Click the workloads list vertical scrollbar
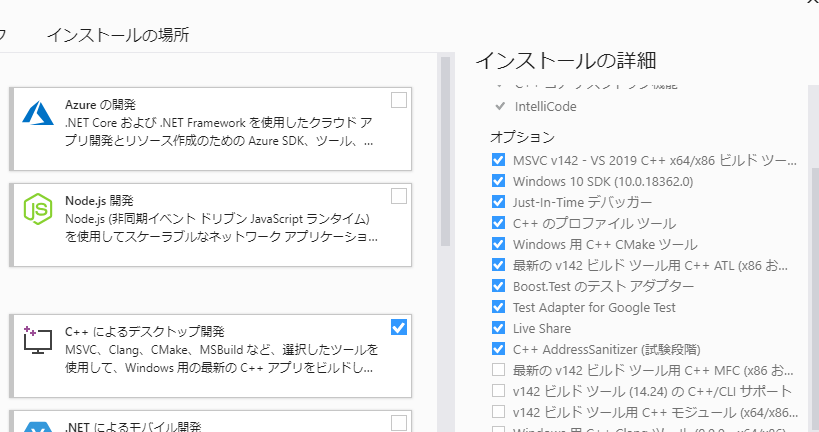 446,150
